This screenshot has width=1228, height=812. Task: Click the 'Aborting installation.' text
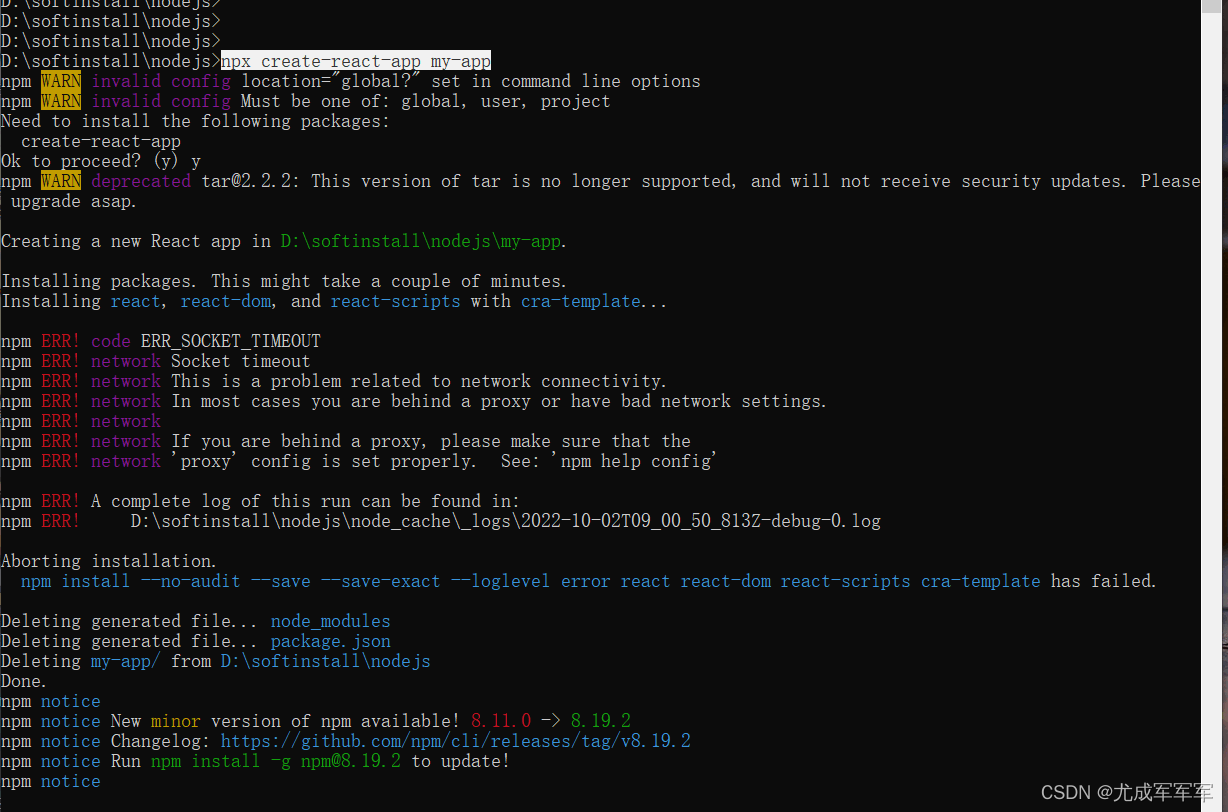[x=109, y=561]
